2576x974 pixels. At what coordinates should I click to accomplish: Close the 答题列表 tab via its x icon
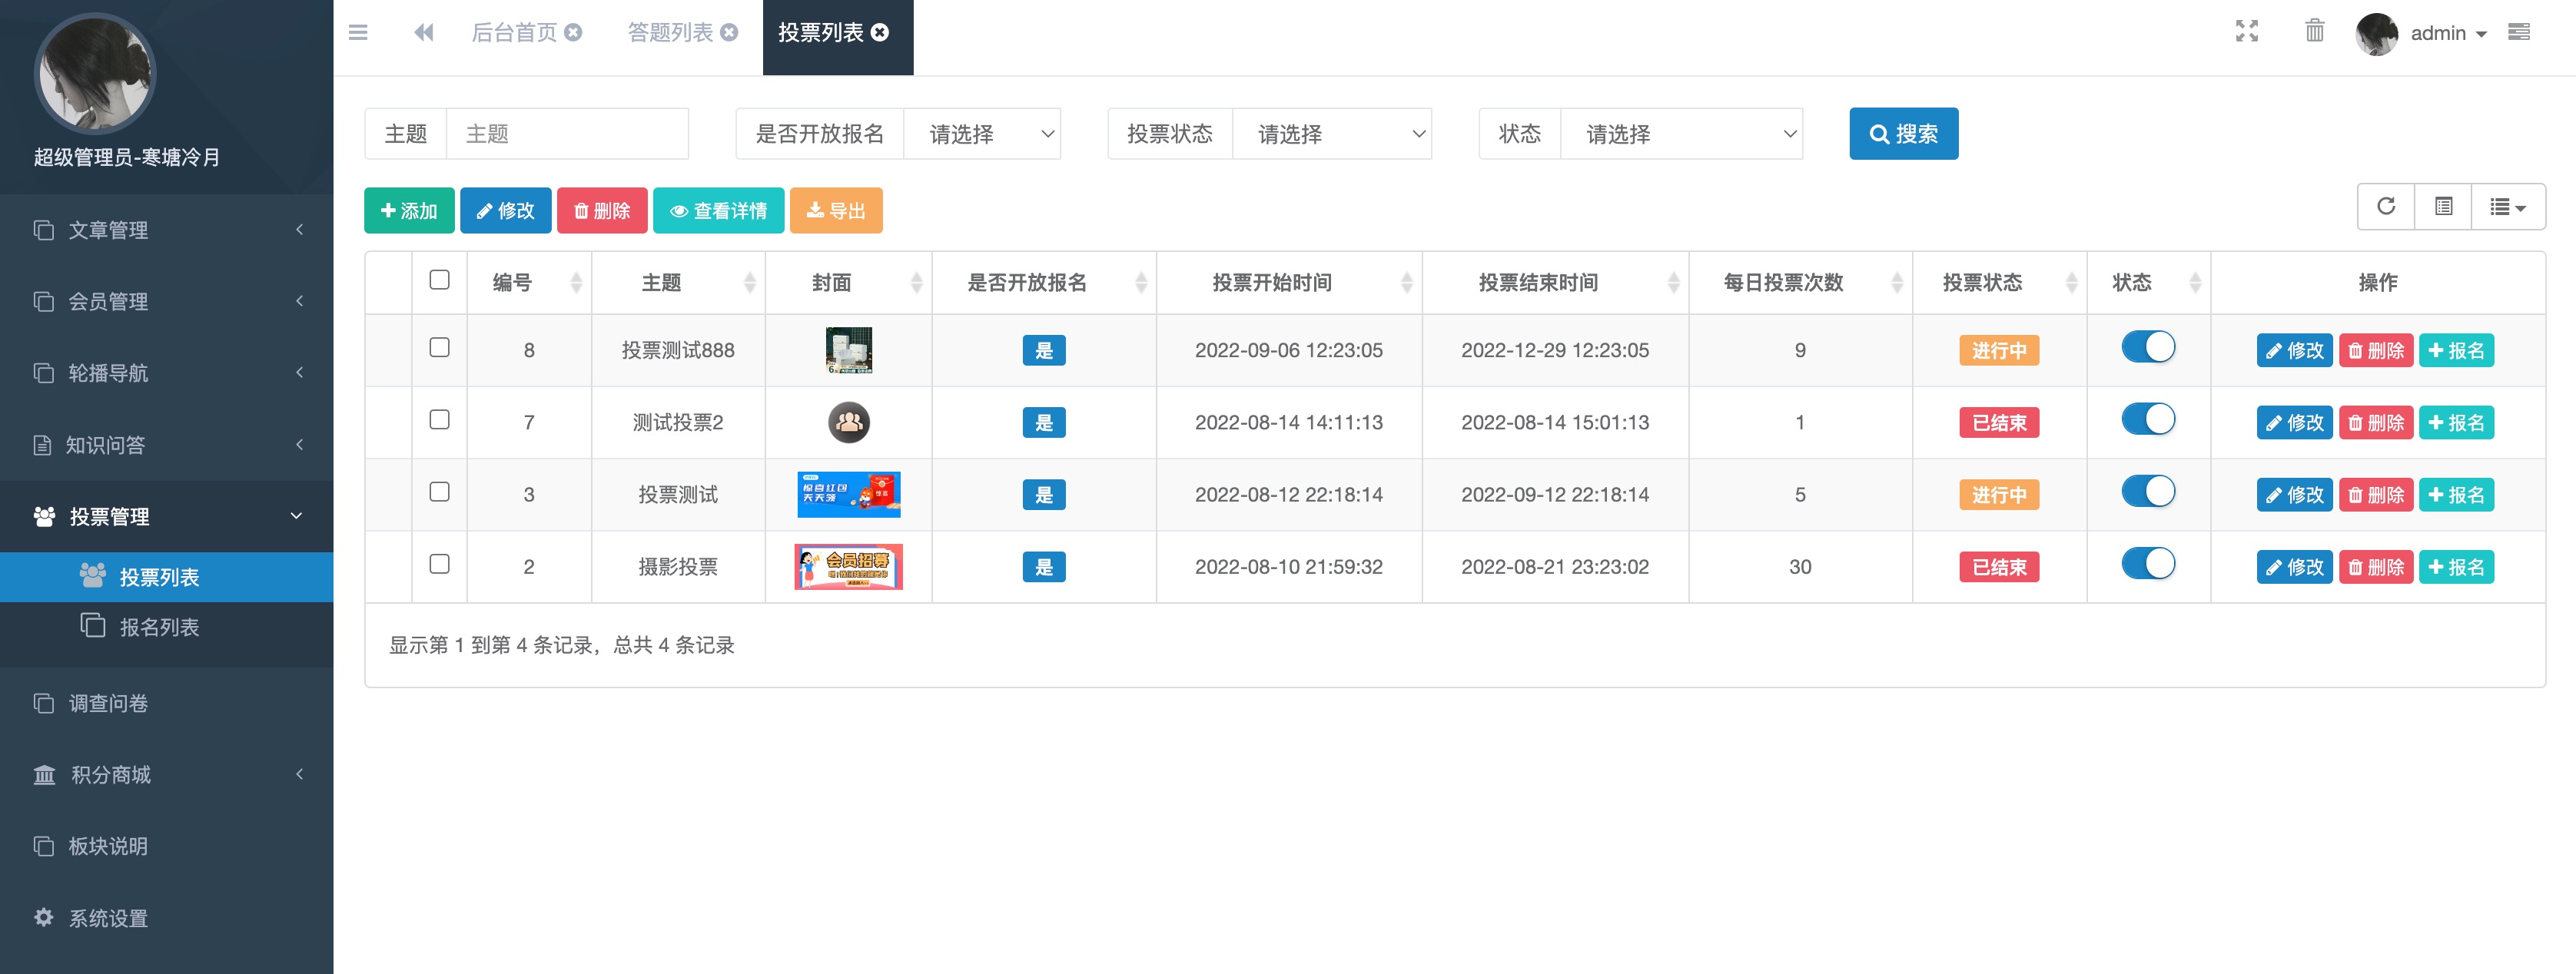(x=729, y=32)
